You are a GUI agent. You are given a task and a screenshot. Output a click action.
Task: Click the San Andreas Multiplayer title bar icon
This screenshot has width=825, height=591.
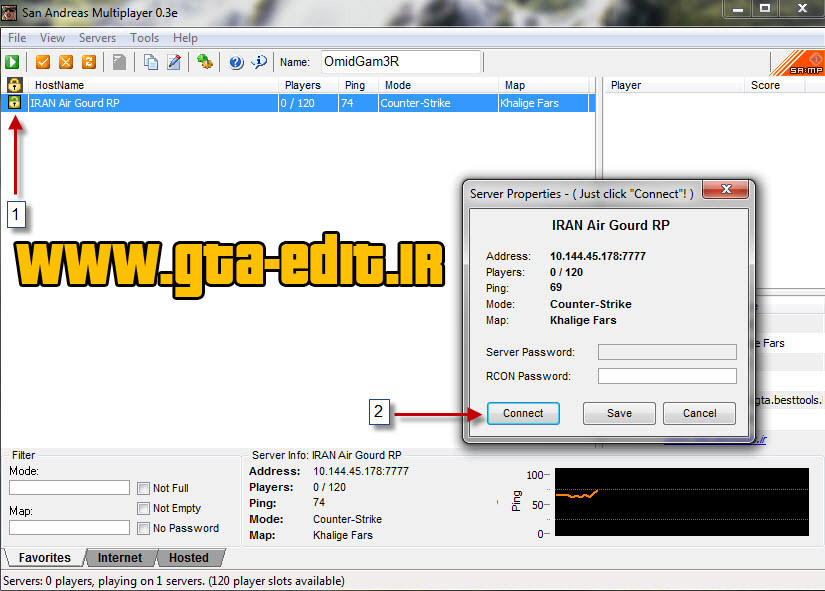pos(9,13)
